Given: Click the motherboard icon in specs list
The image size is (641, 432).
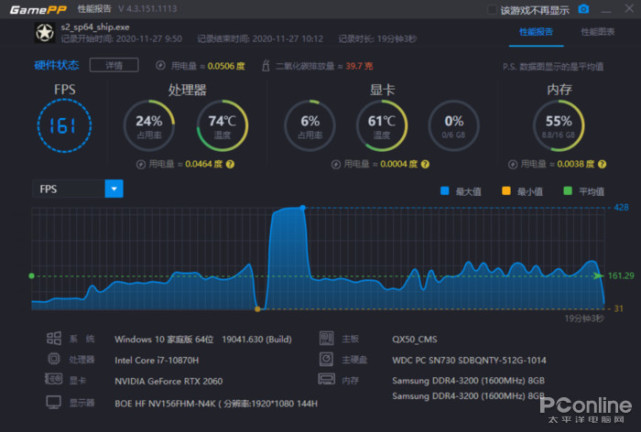Looking at the screenshot, I should coord(326,338).
